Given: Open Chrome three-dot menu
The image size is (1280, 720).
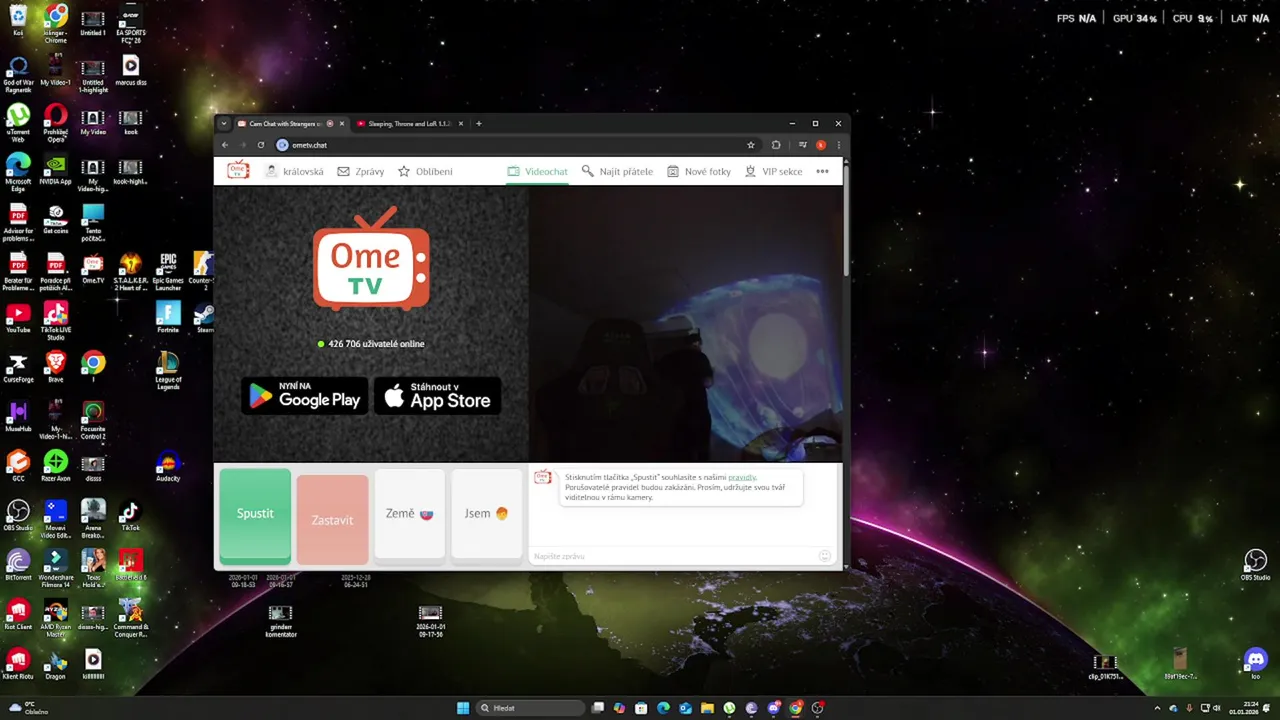Looking at the screenshot, I should (838, 145).
